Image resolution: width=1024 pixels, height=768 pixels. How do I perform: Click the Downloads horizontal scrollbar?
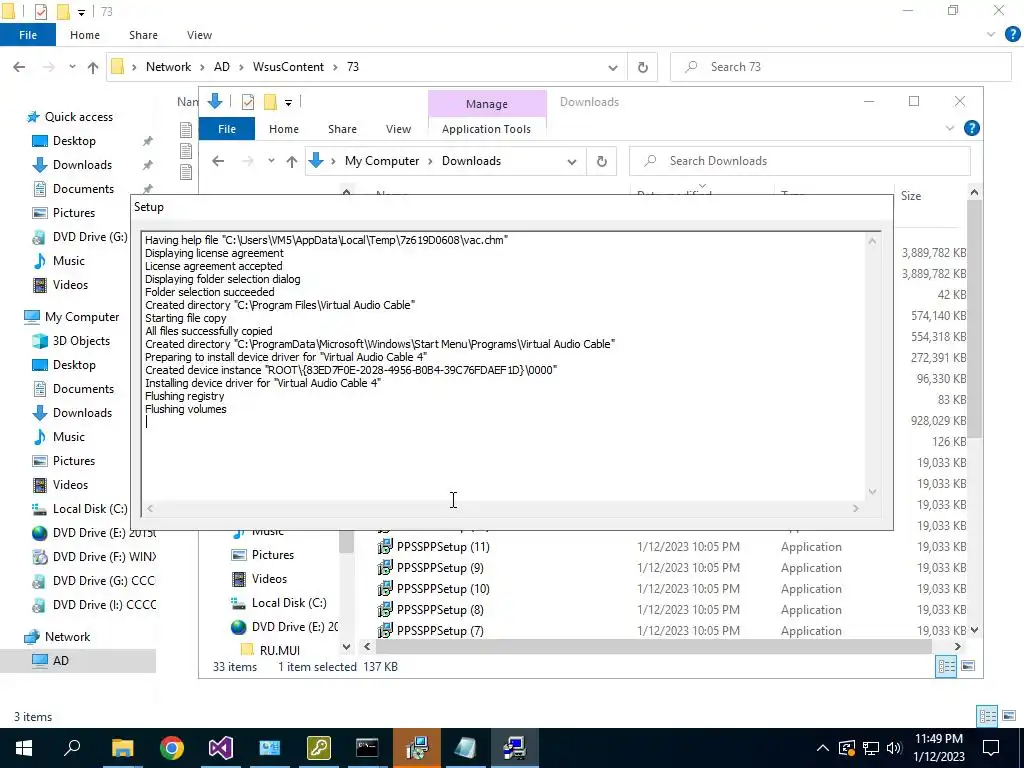pos(653,647)
